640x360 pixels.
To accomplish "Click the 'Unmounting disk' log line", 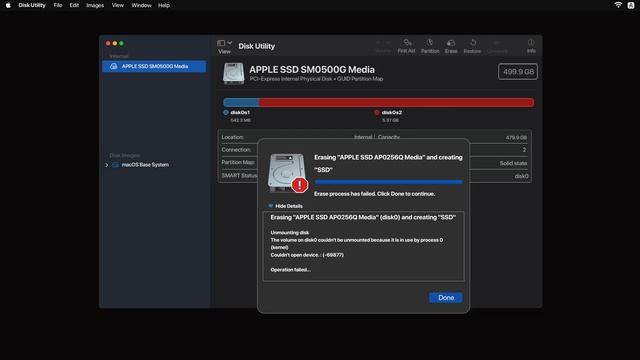I will (x=290, y=233).
